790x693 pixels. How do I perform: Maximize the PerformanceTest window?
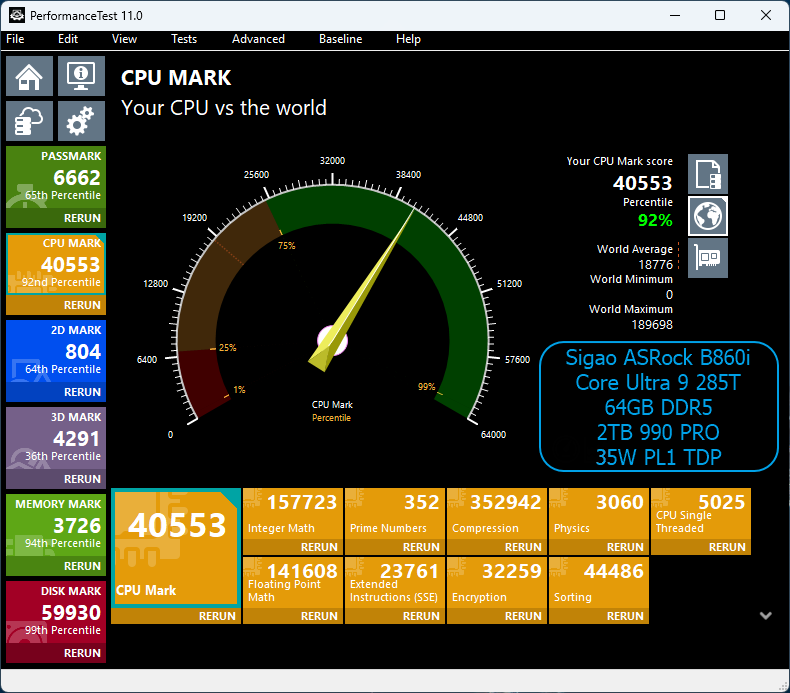pos(720,15)
